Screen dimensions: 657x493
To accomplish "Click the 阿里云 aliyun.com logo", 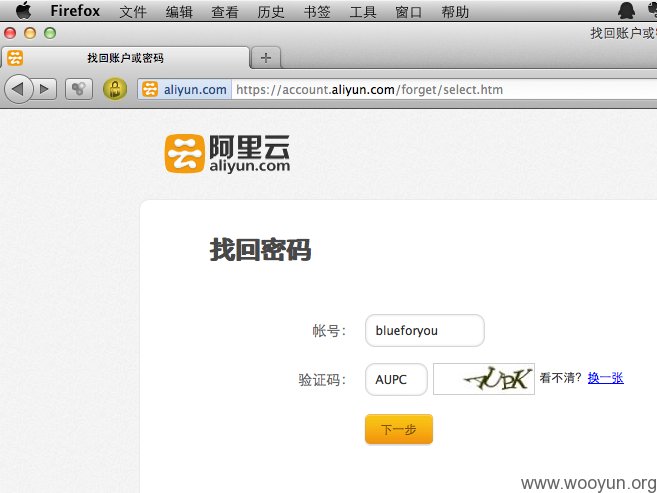I will coord(228,153).
